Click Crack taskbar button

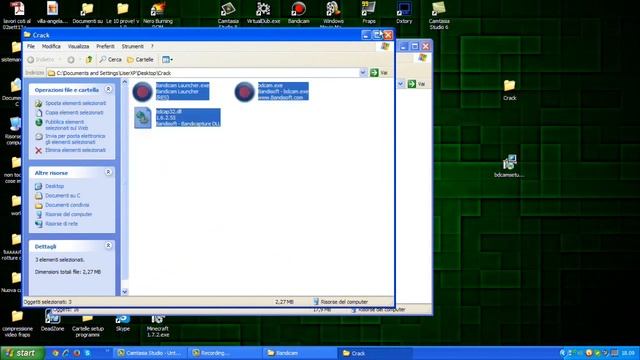click(374, 353)
